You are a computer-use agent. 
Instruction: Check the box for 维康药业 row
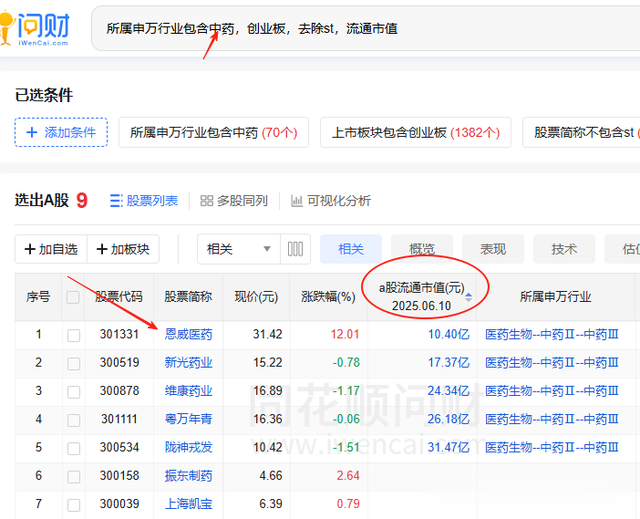coord(73,392)
